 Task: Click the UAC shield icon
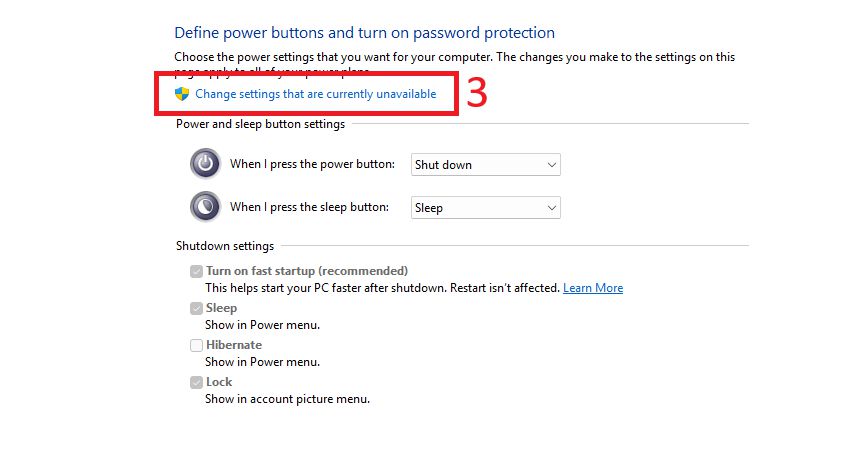pyautogui.click(x=182, y=94)
